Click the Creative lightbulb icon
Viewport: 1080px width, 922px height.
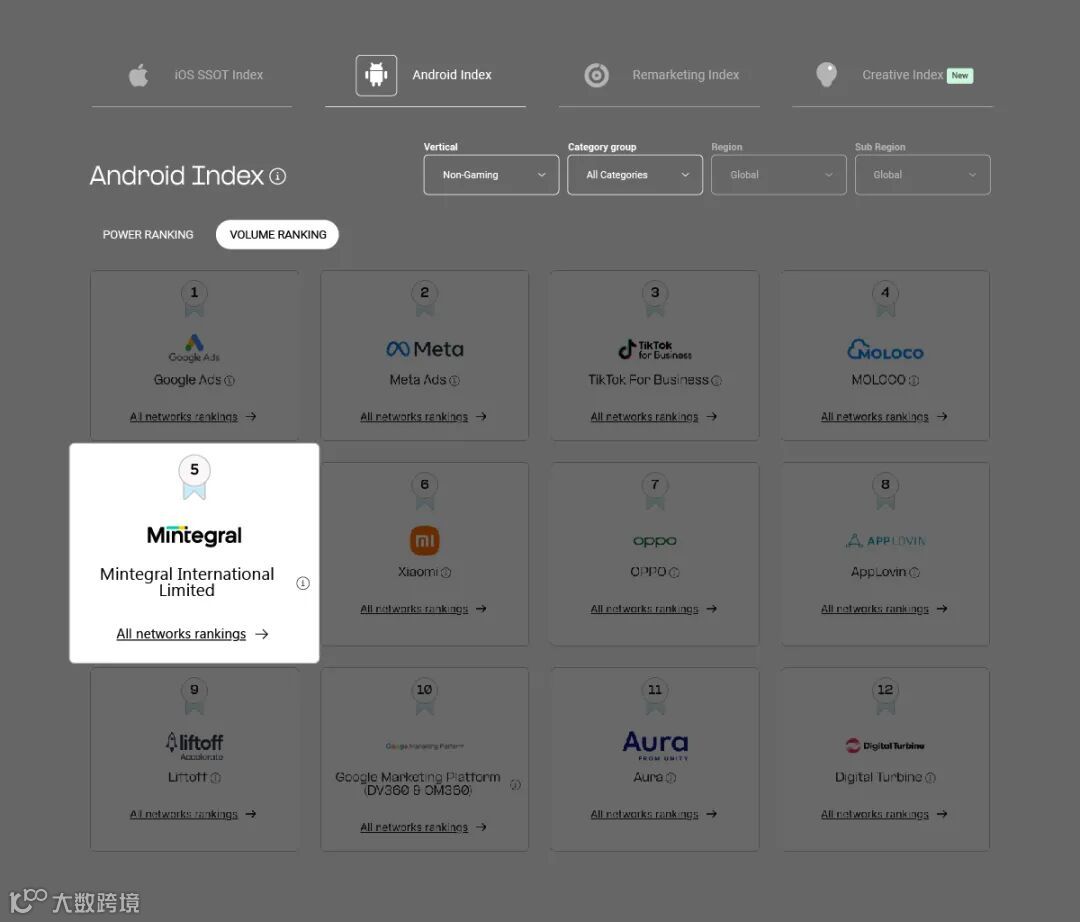click(827, 75)
